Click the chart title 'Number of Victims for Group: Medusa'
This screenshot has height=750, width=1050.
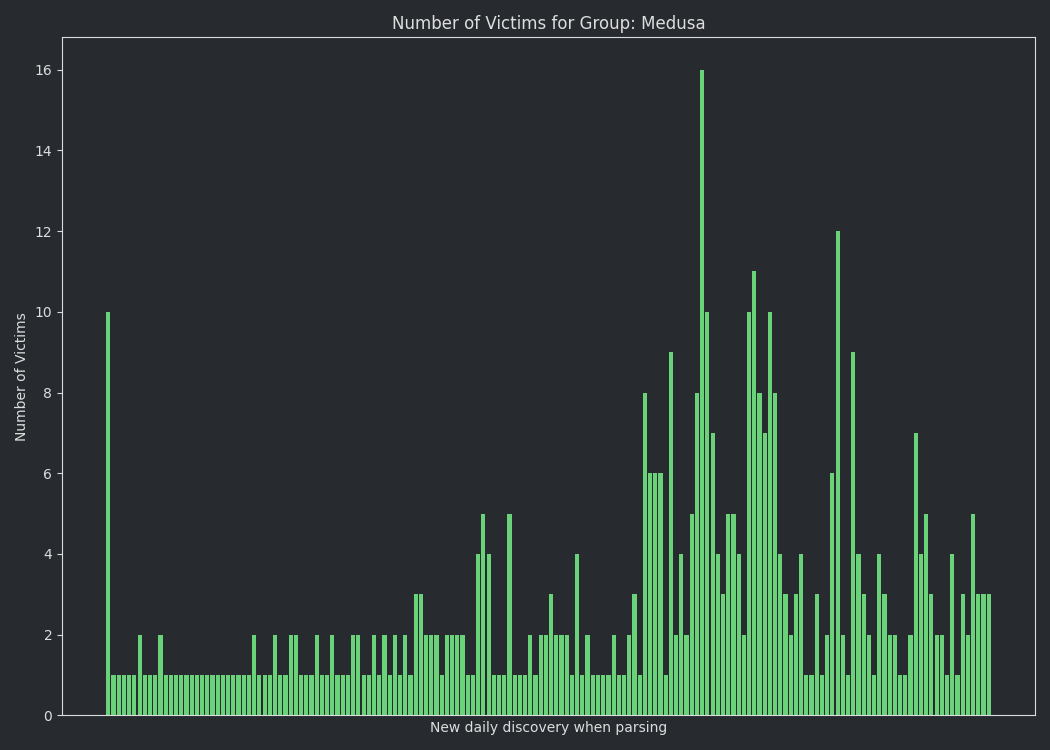coord(548,23)
